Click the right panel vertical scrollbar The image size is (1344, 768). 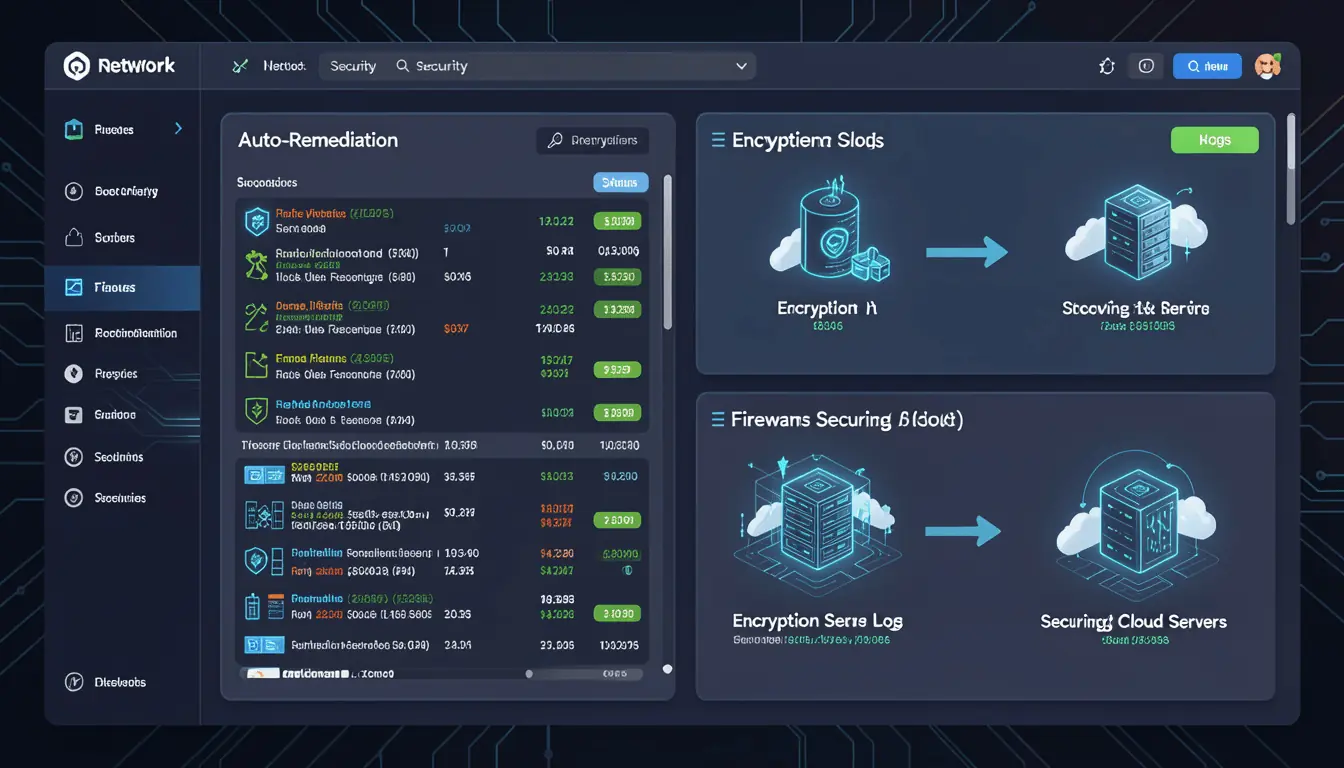point(1291,168)
